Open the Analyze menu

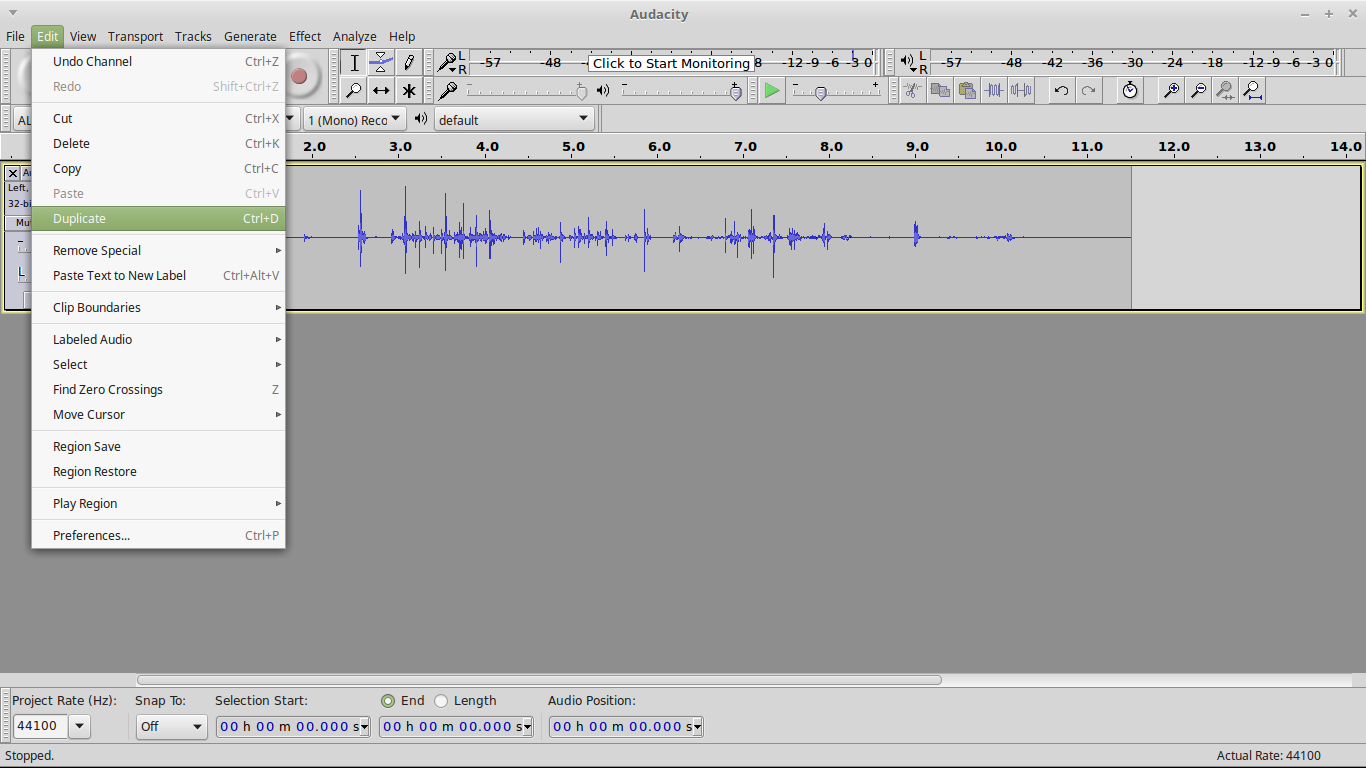(354, 36)
